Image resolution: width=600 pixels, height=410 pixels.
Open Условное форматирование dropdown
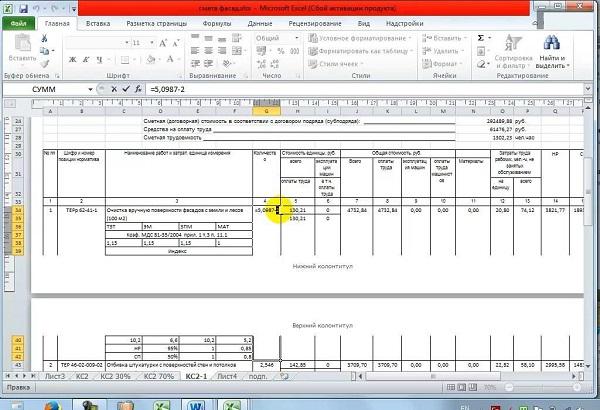coord(360,38)
